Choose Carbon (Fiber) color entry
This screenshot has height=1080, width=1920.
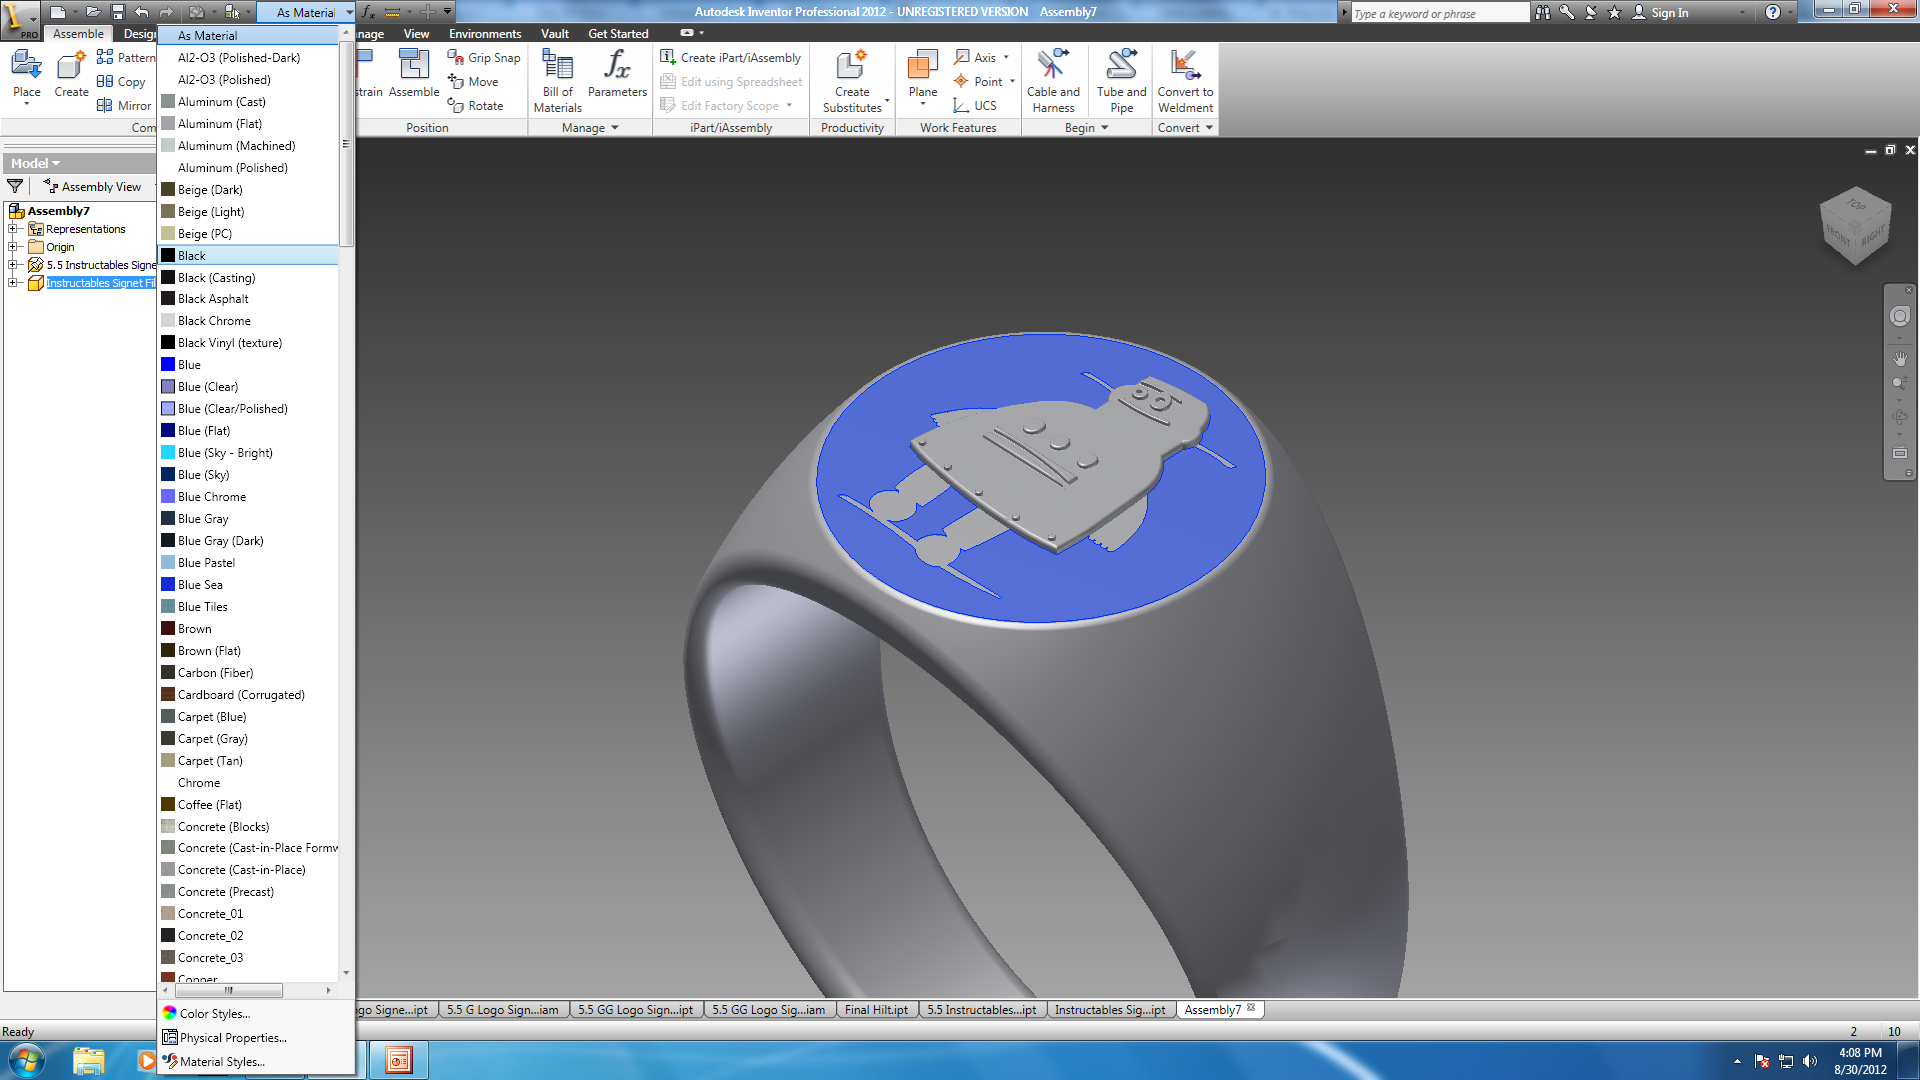tap(248, 673)
